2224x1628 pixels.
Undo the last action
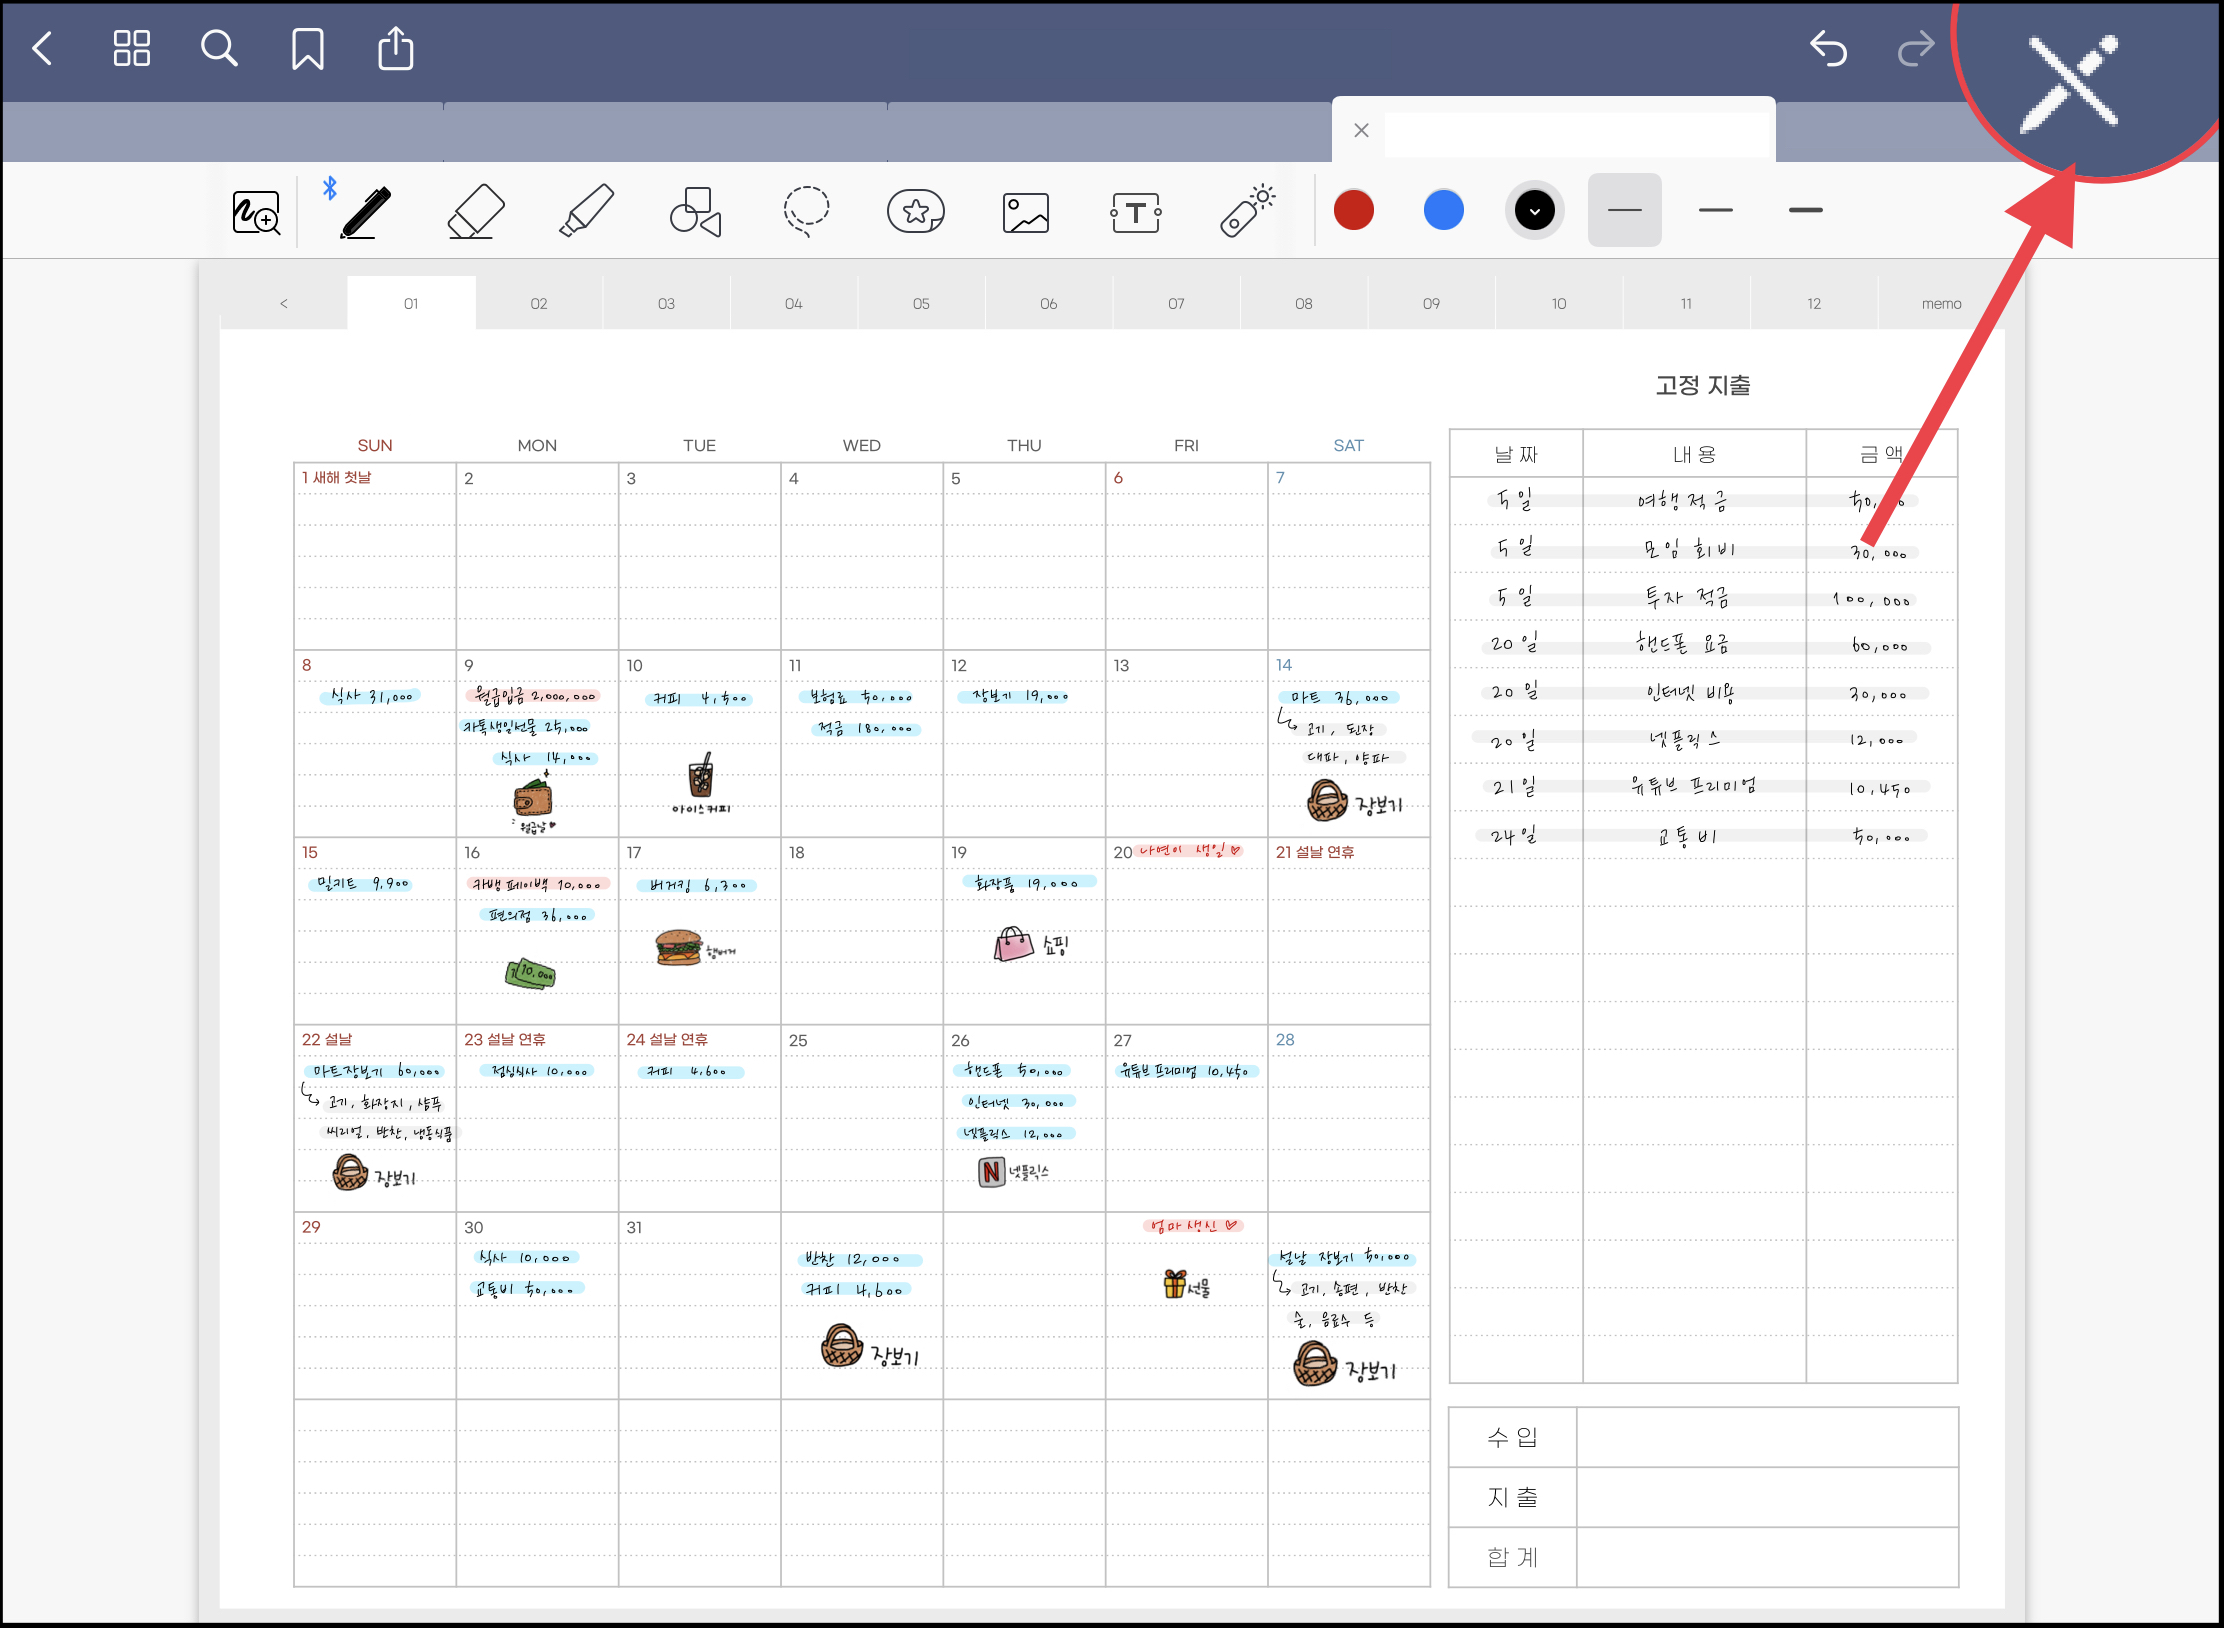coord(1828,48)
